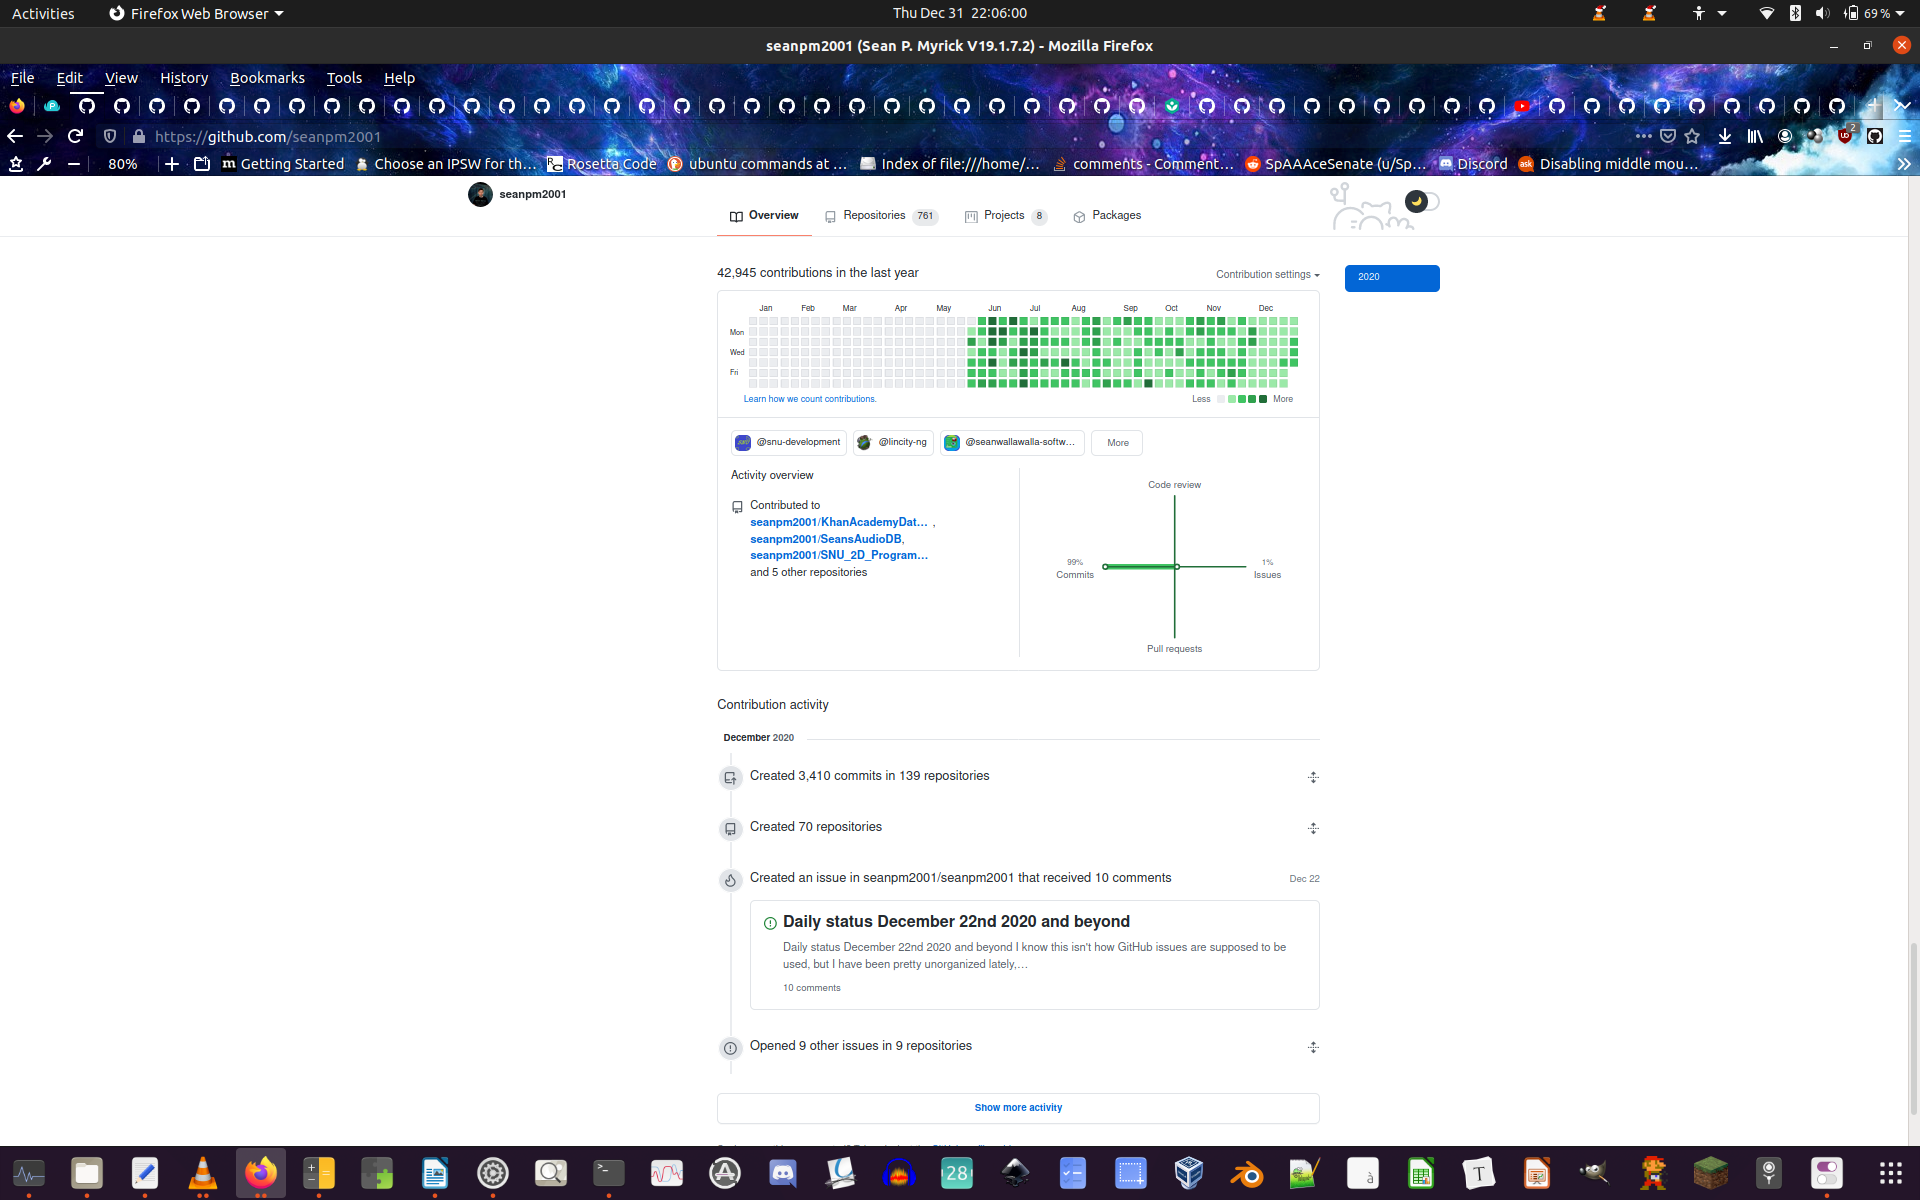The width and height of the screenshot is (1920, 1200).
Task: Bookmark this page with the star icon
Action: click(x=1692, y=136)
